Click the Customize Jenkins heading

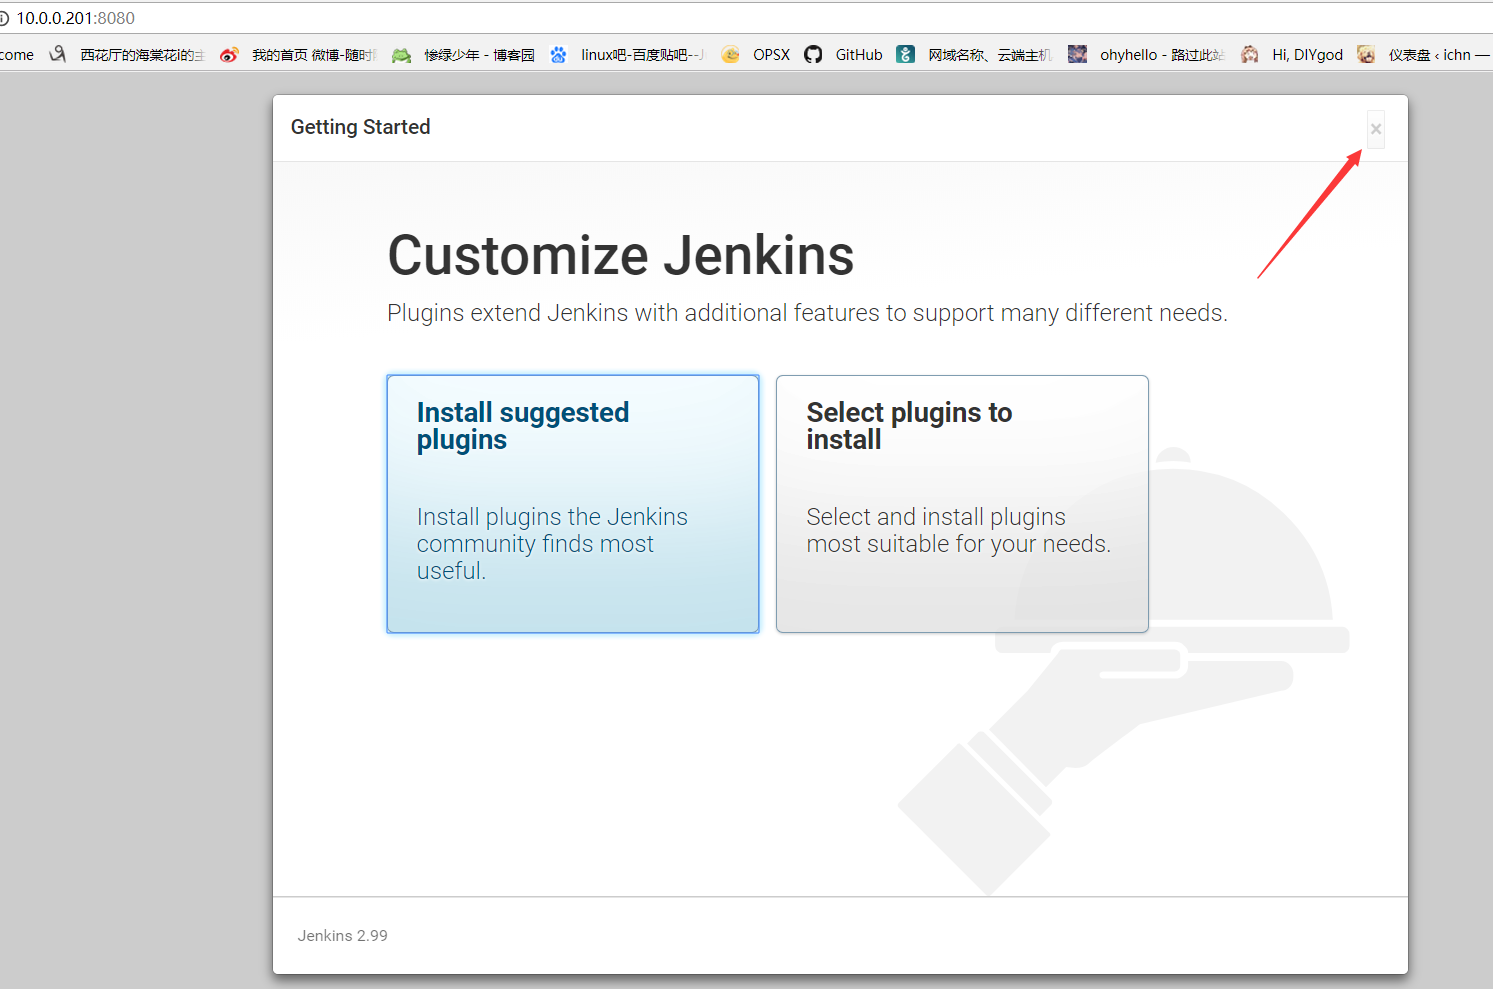[x=620, y=256]
